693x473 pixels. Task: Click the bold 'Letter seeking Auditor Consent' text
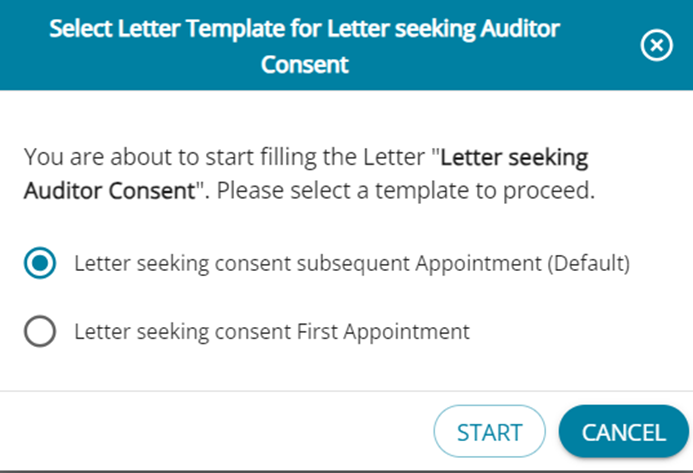click(514, 157)
